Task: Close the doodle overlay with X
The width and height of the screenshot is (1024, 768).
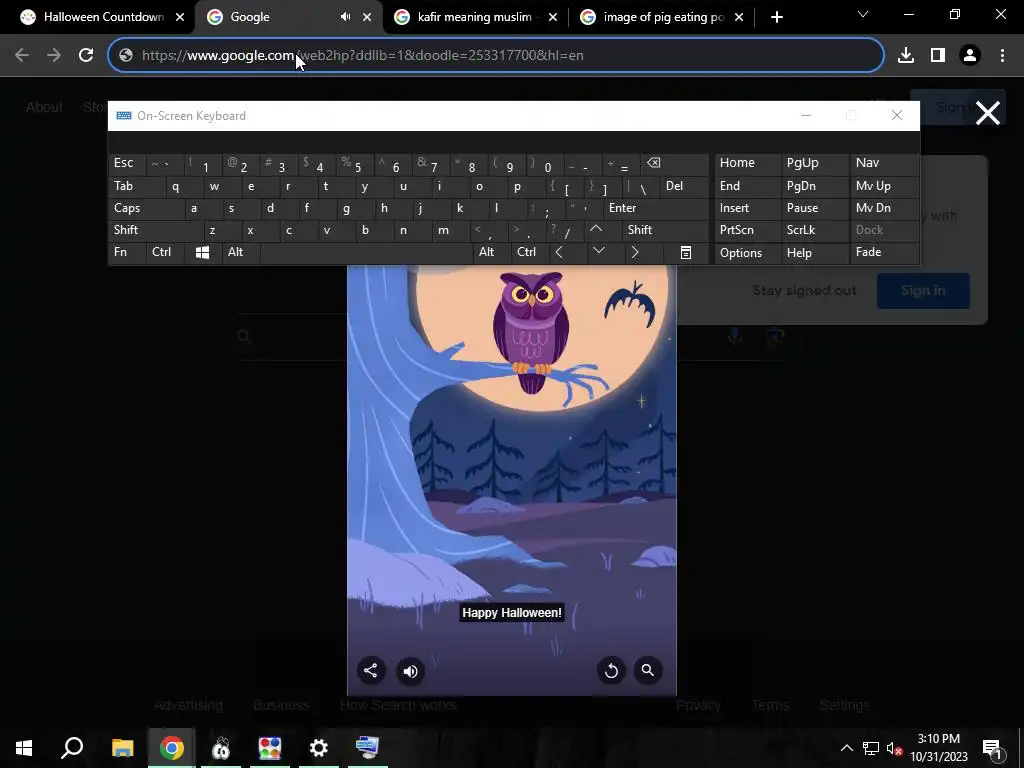Action: pos(987,113)
